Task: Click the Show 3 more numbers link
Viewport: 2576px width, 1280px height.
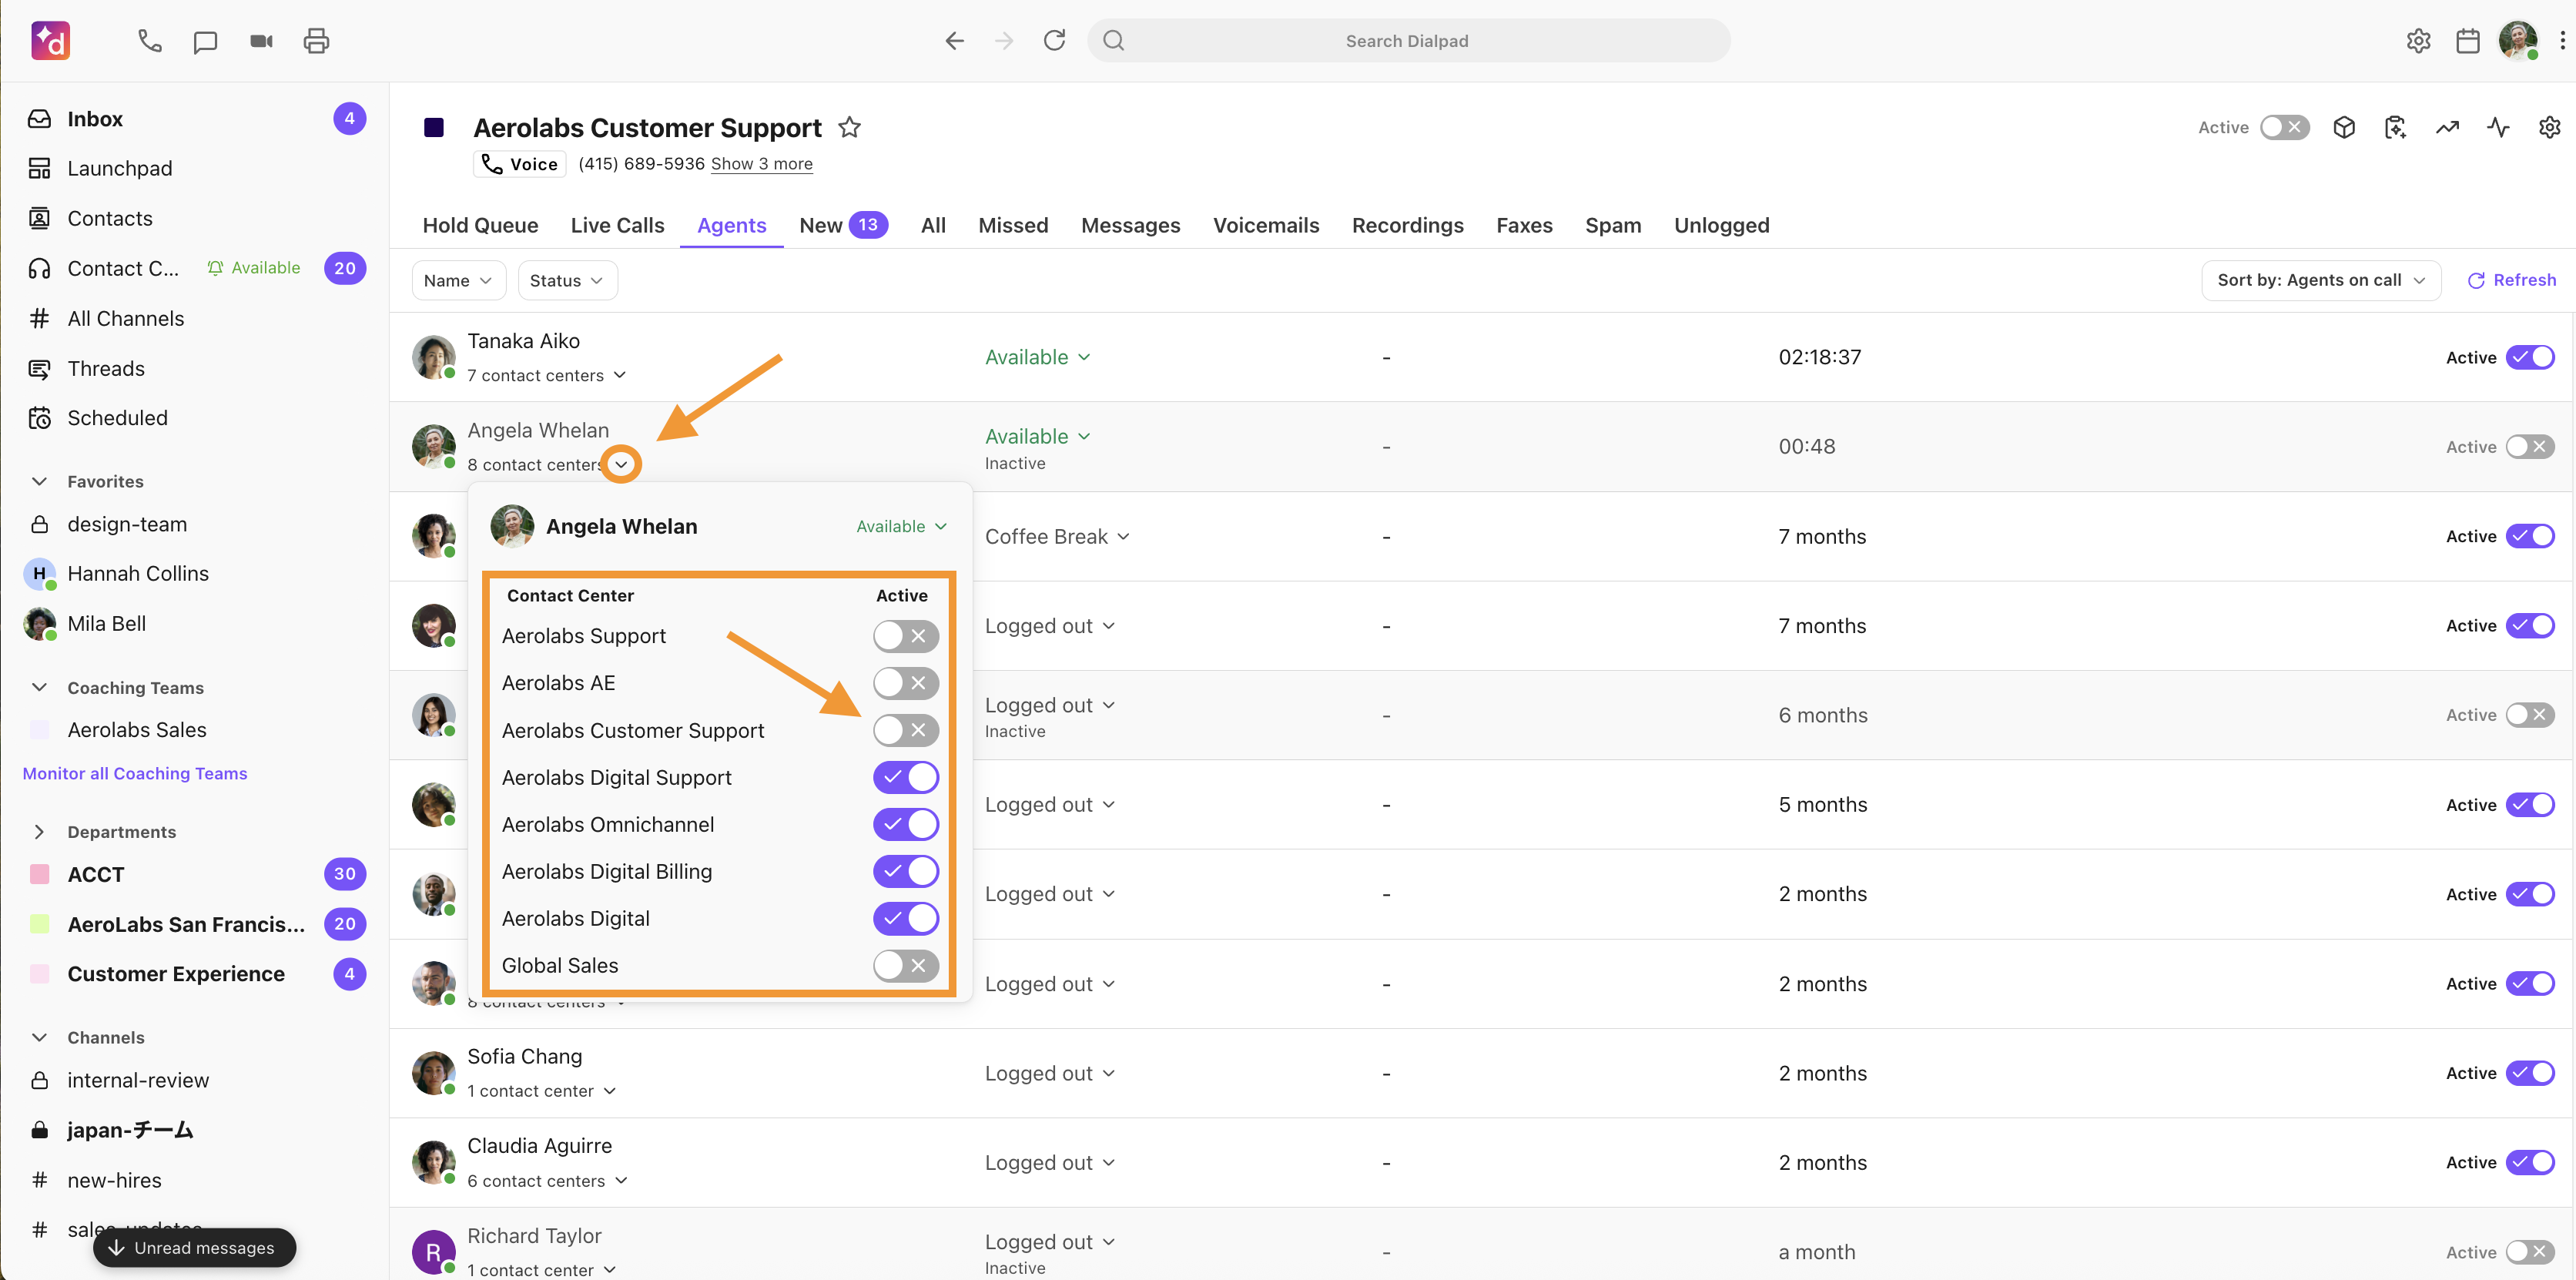Action: click(761, 163)
